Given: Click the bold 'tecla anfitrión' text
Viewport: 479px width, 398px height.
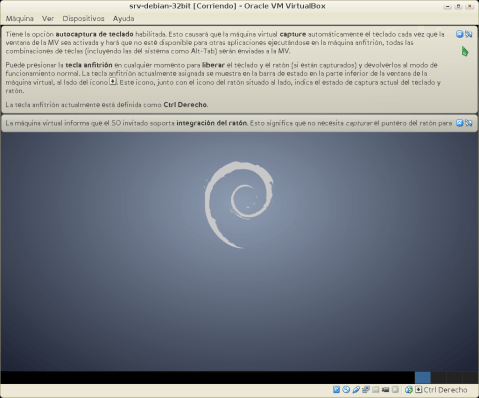Looking at the screenshot, I should pos(89,65).
